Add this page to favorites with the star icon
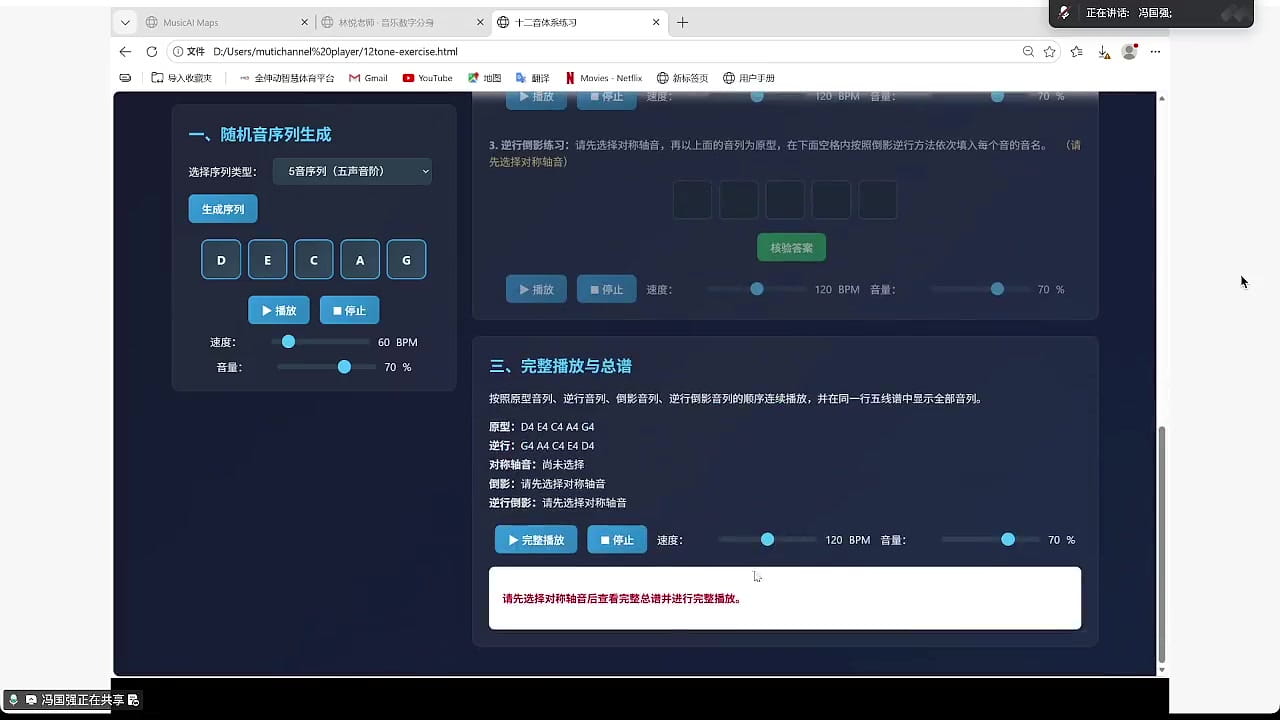Viewport: 1280px width, 720px height. tap(1050, 51)
